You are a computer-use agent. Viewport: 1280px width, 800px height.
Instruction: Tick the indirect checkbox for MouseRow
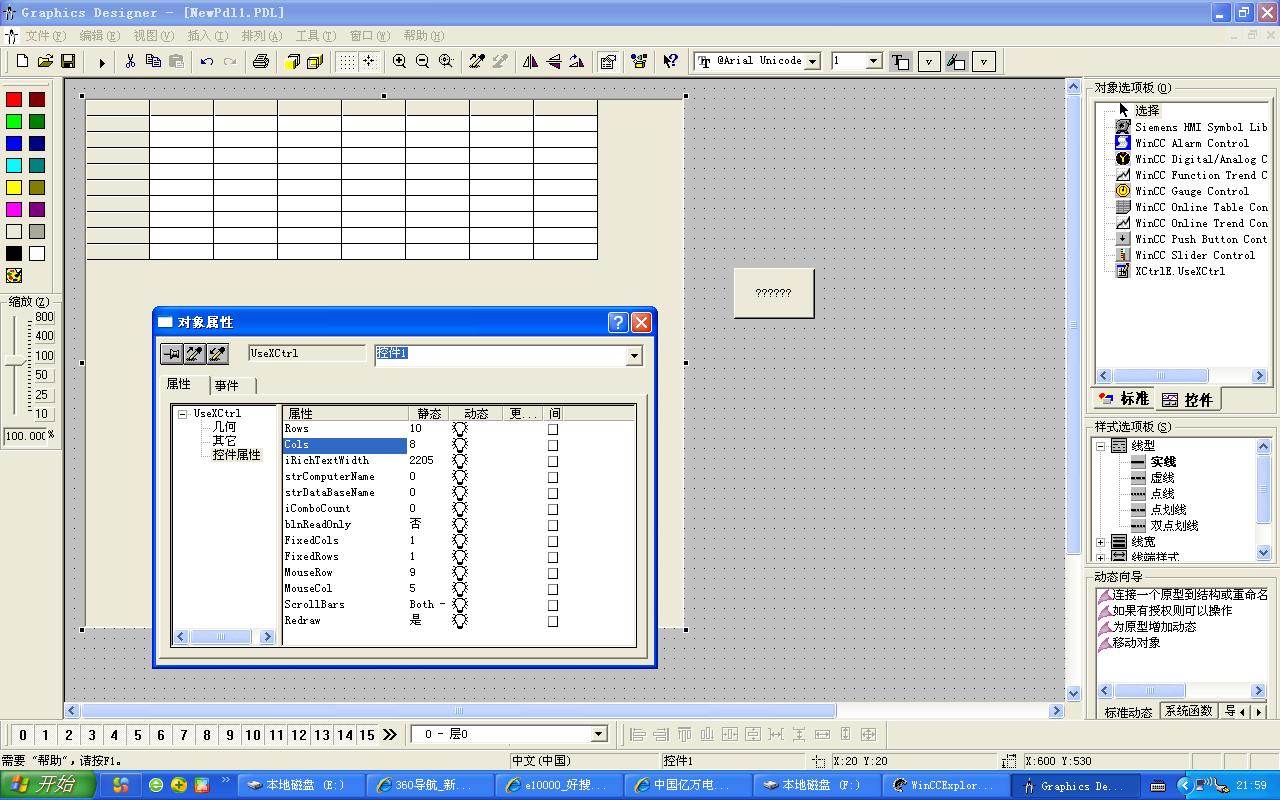(x=553, y=573)
